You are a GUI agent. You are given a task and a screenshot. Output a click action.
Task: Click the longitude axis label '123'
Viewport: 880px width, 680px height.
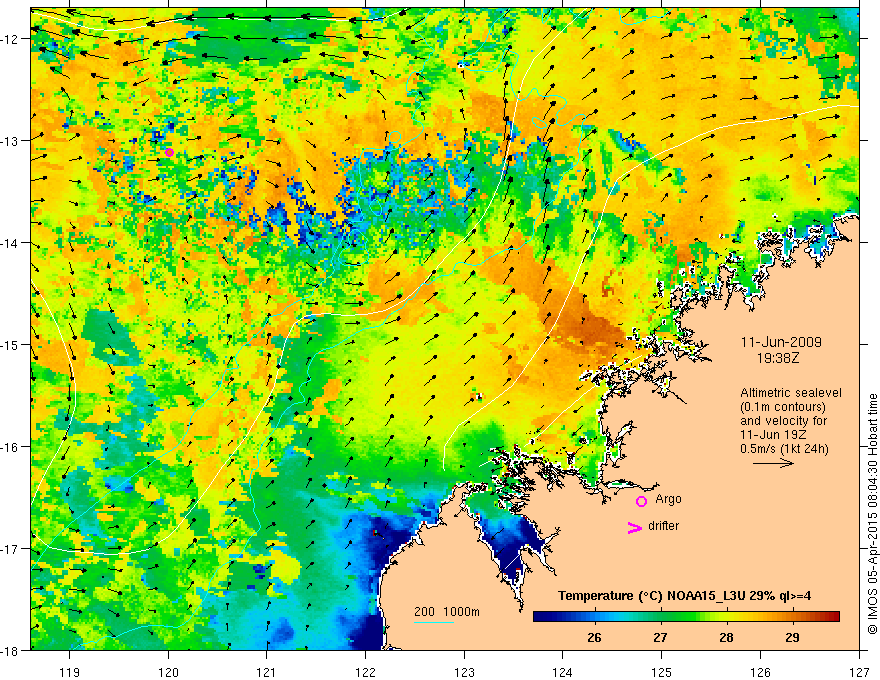click(464, 671)
